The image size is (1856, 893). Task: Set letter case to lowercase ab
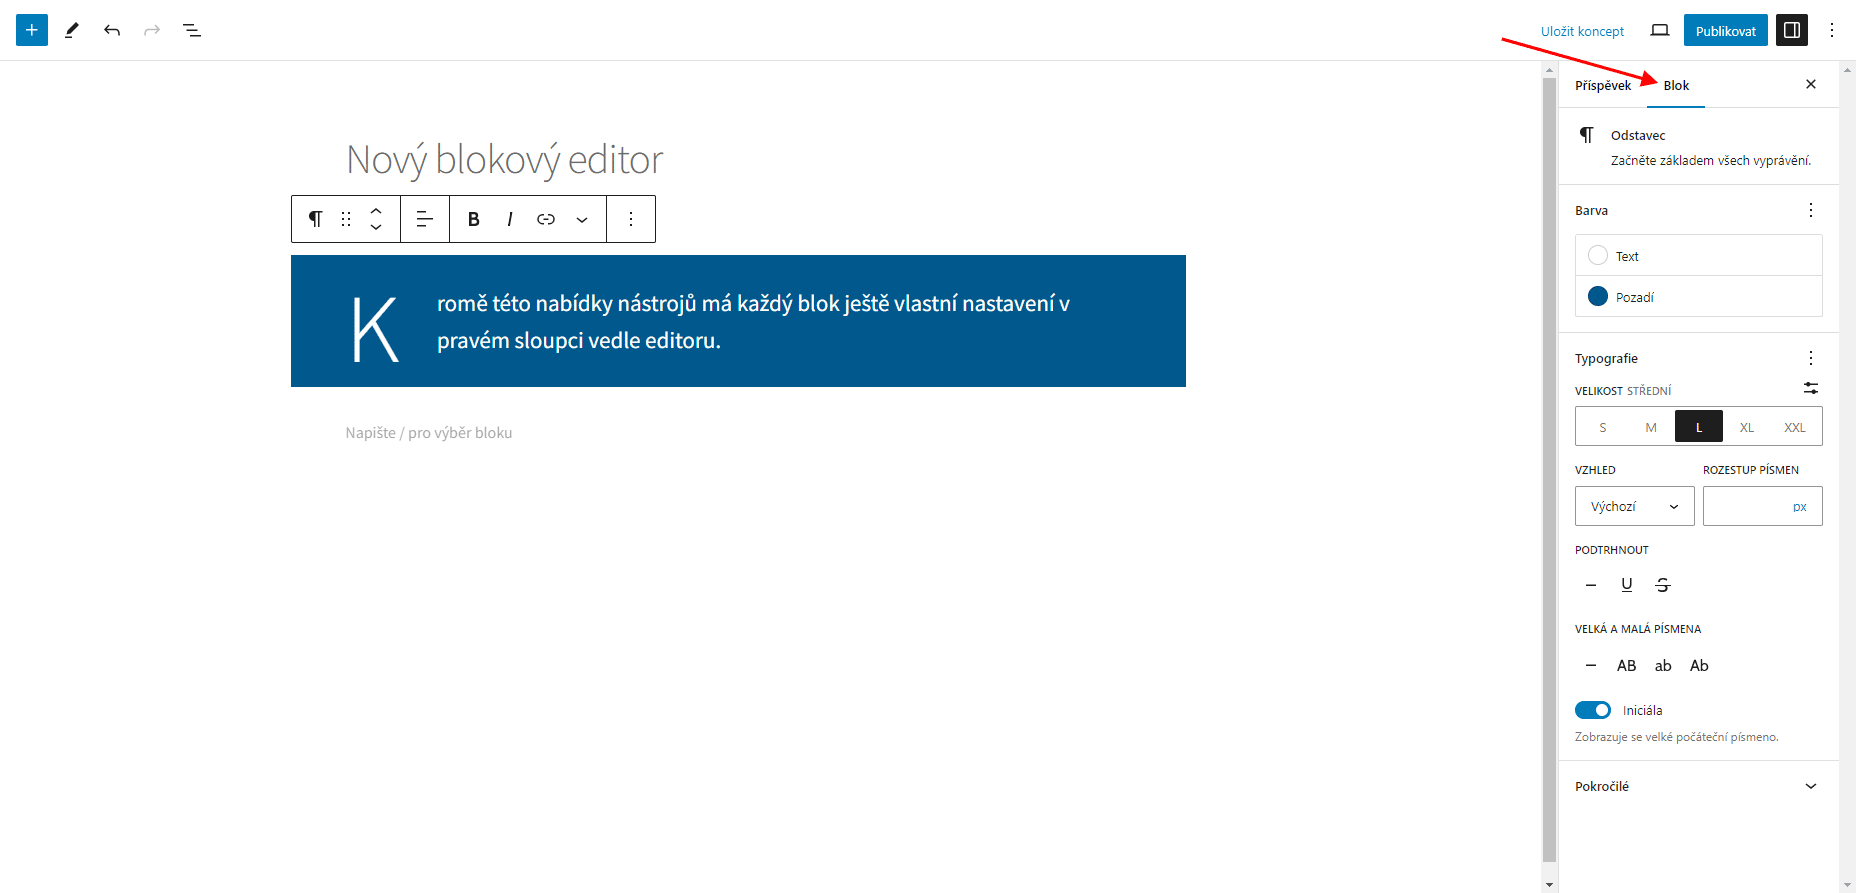click(x=1663, y=665)
